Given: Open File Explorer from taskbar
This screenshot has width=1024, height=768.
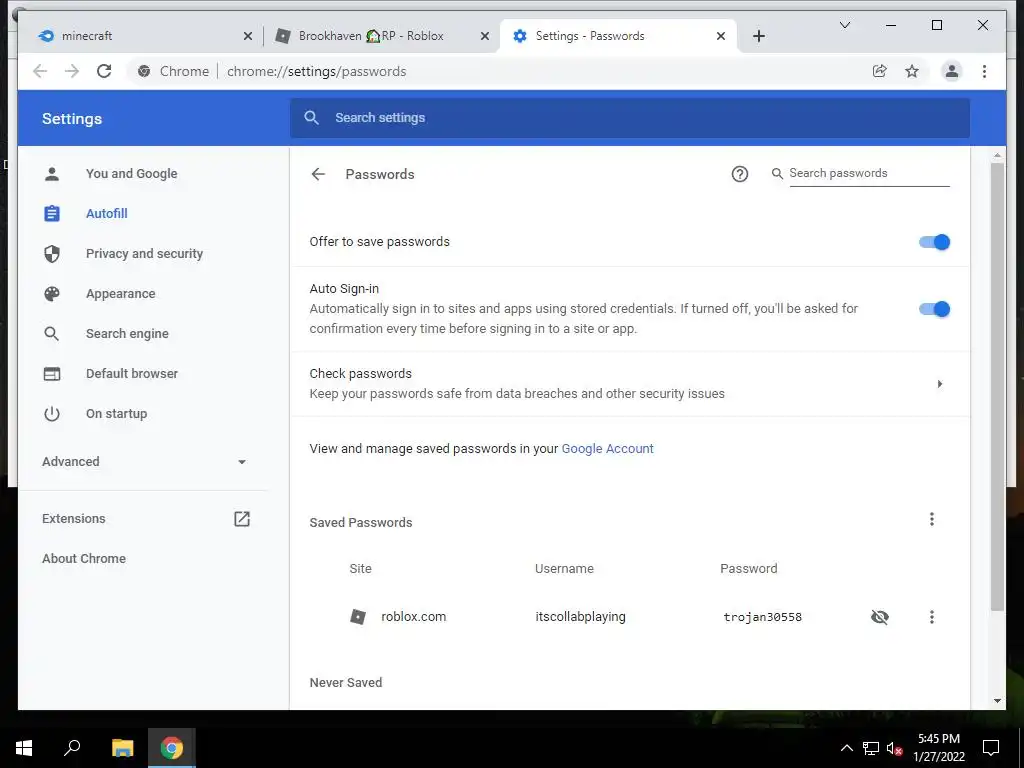Looking at the screenshot, I should [122, 748].
